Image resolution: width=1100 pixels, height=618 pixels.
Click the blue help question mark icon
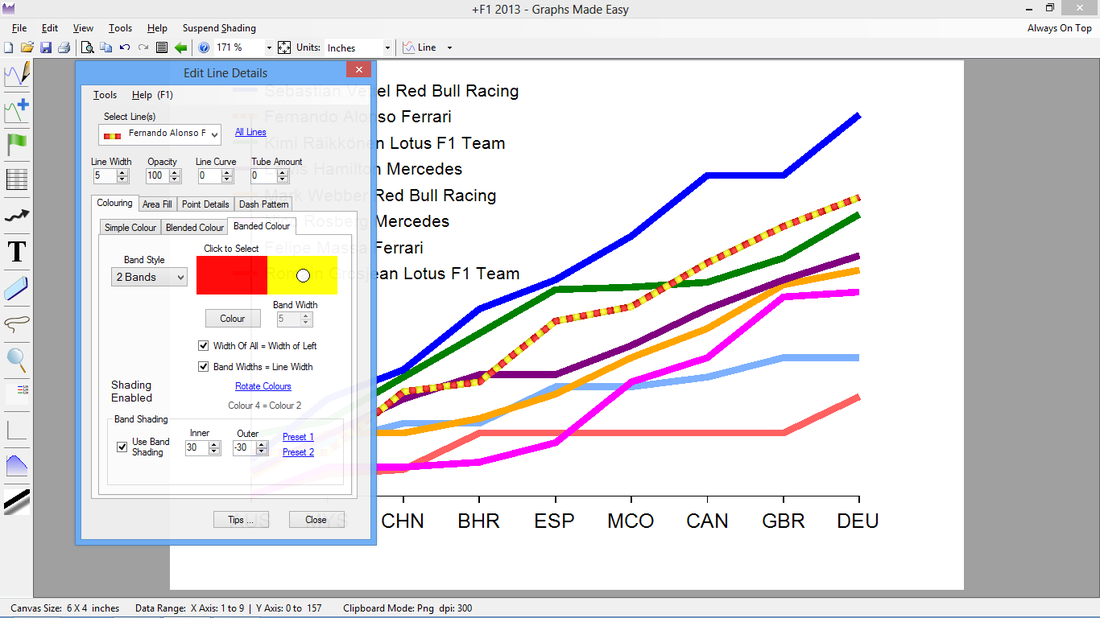coord(204,47)
